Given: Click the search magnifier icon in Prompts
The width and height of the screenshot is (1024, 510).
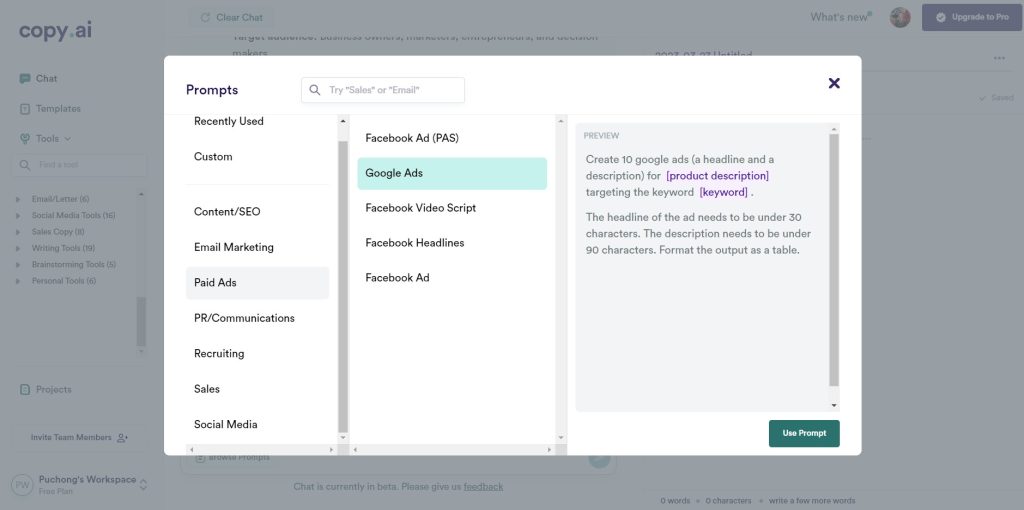Looking at the screenshot, I should tap(315, 90).
